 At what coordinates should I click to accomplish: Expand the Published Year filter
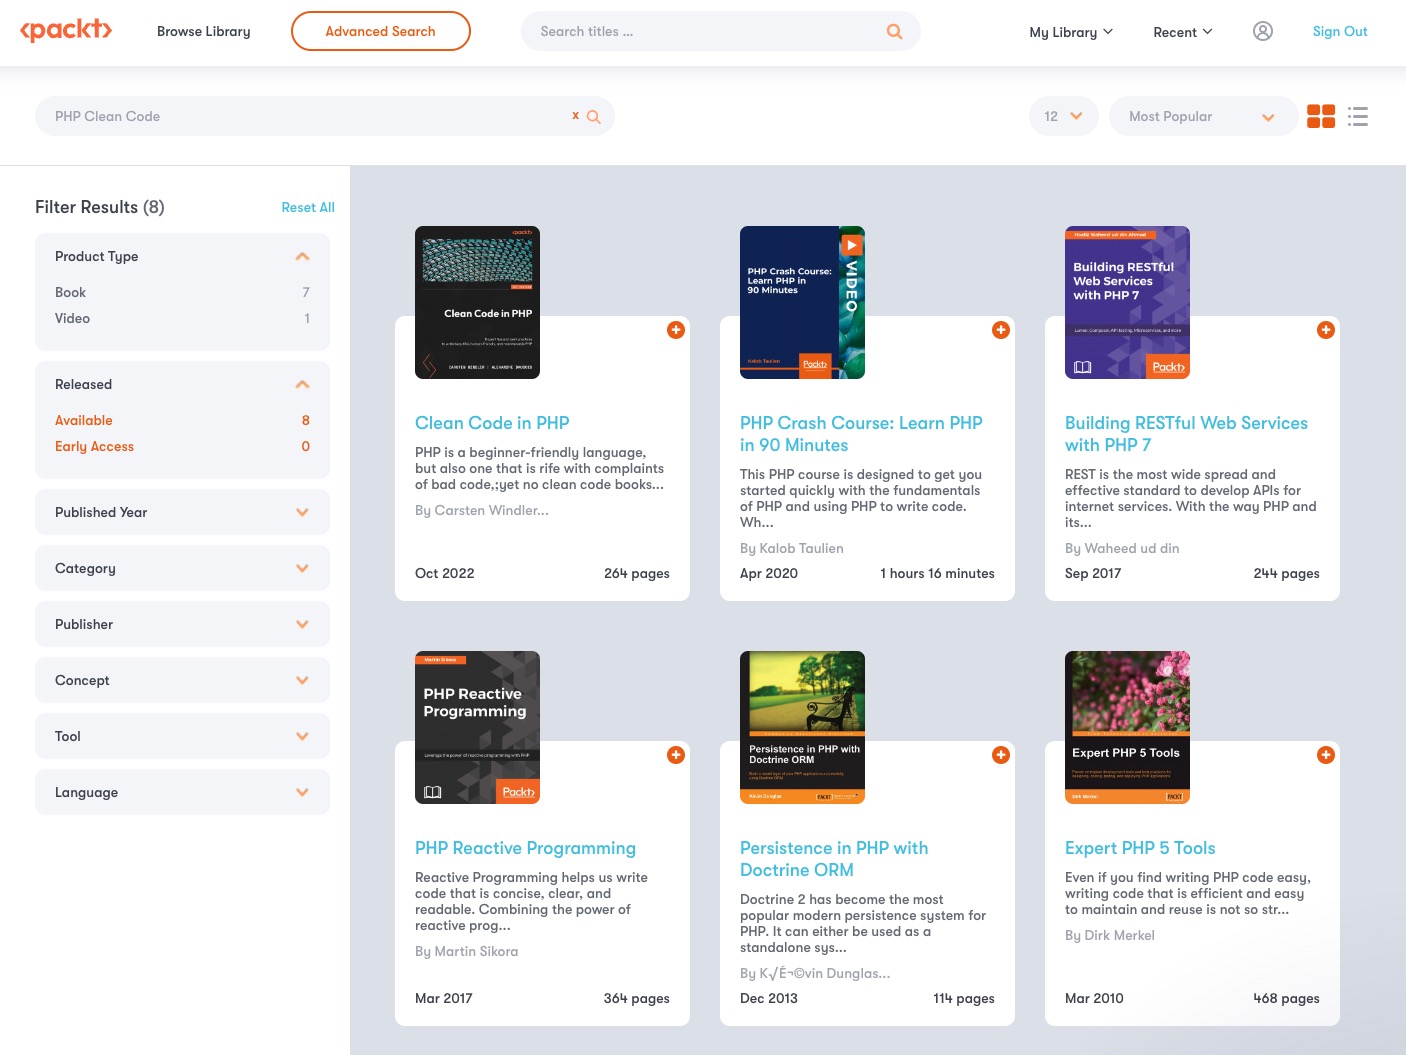(x=182, y=512)
